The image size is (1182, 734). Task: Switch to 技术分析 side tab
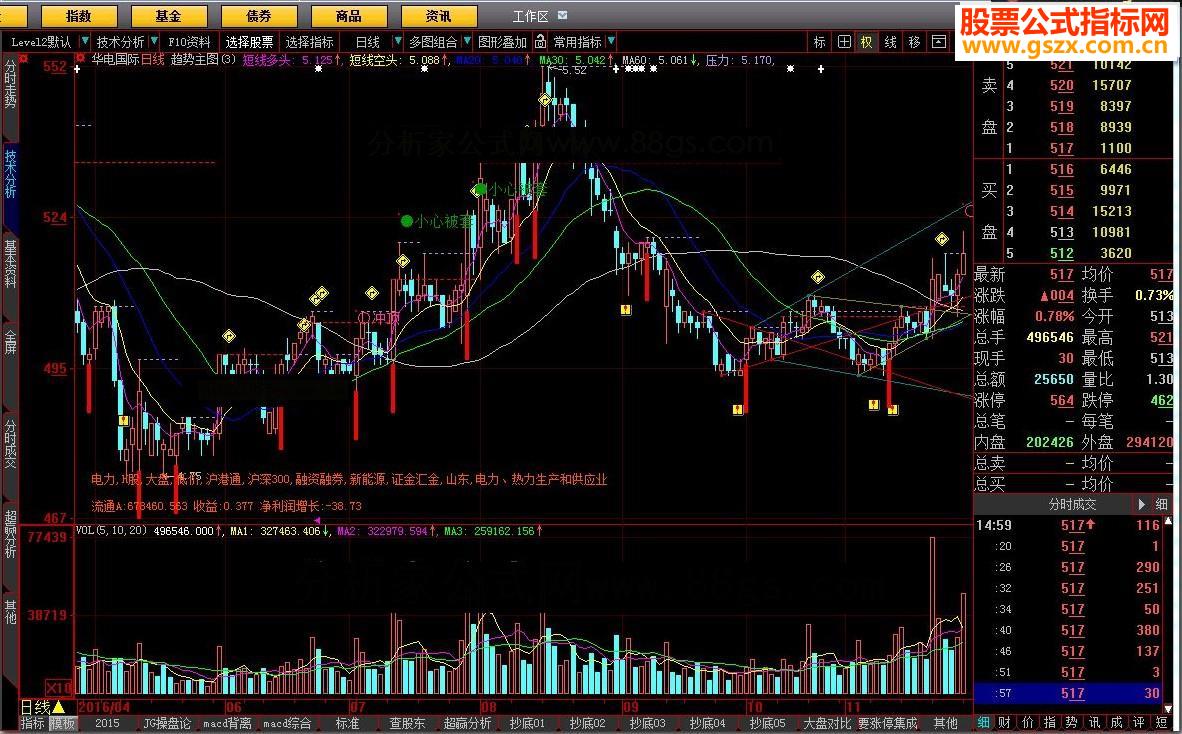pos(11,174)
